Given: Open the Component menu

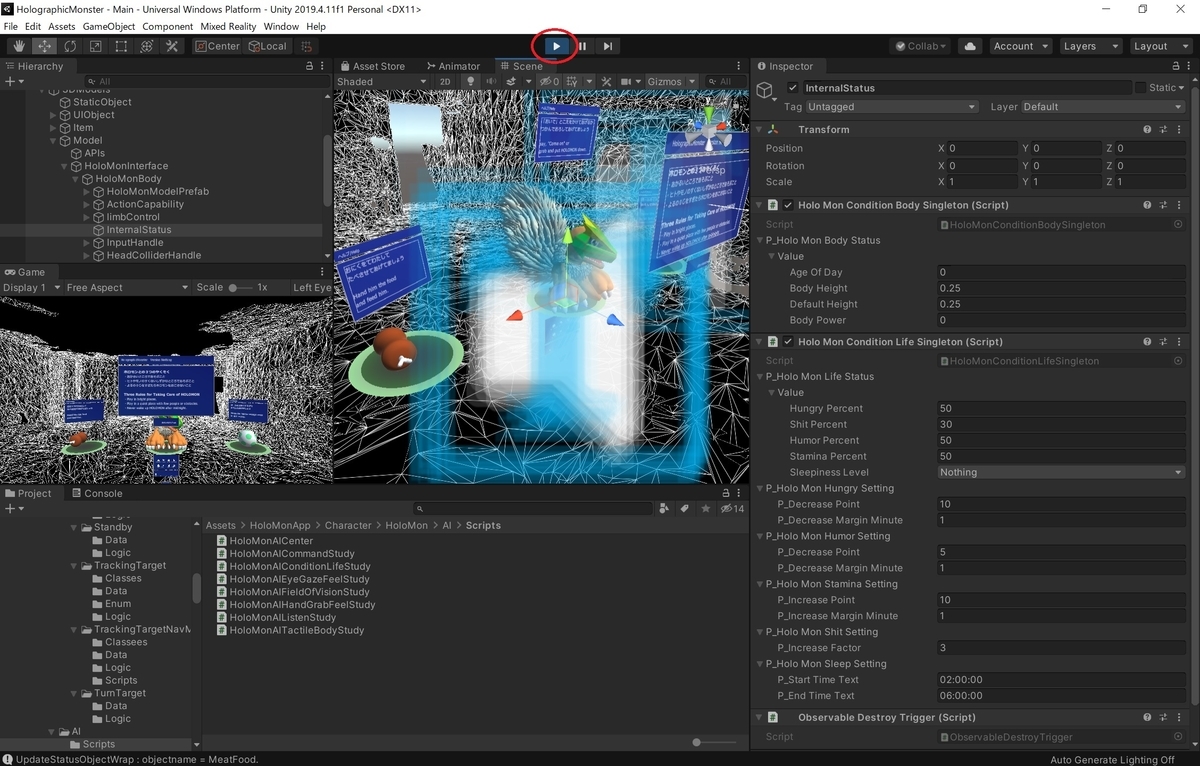Looking at the screenshot, I should (x=167, y=26).
